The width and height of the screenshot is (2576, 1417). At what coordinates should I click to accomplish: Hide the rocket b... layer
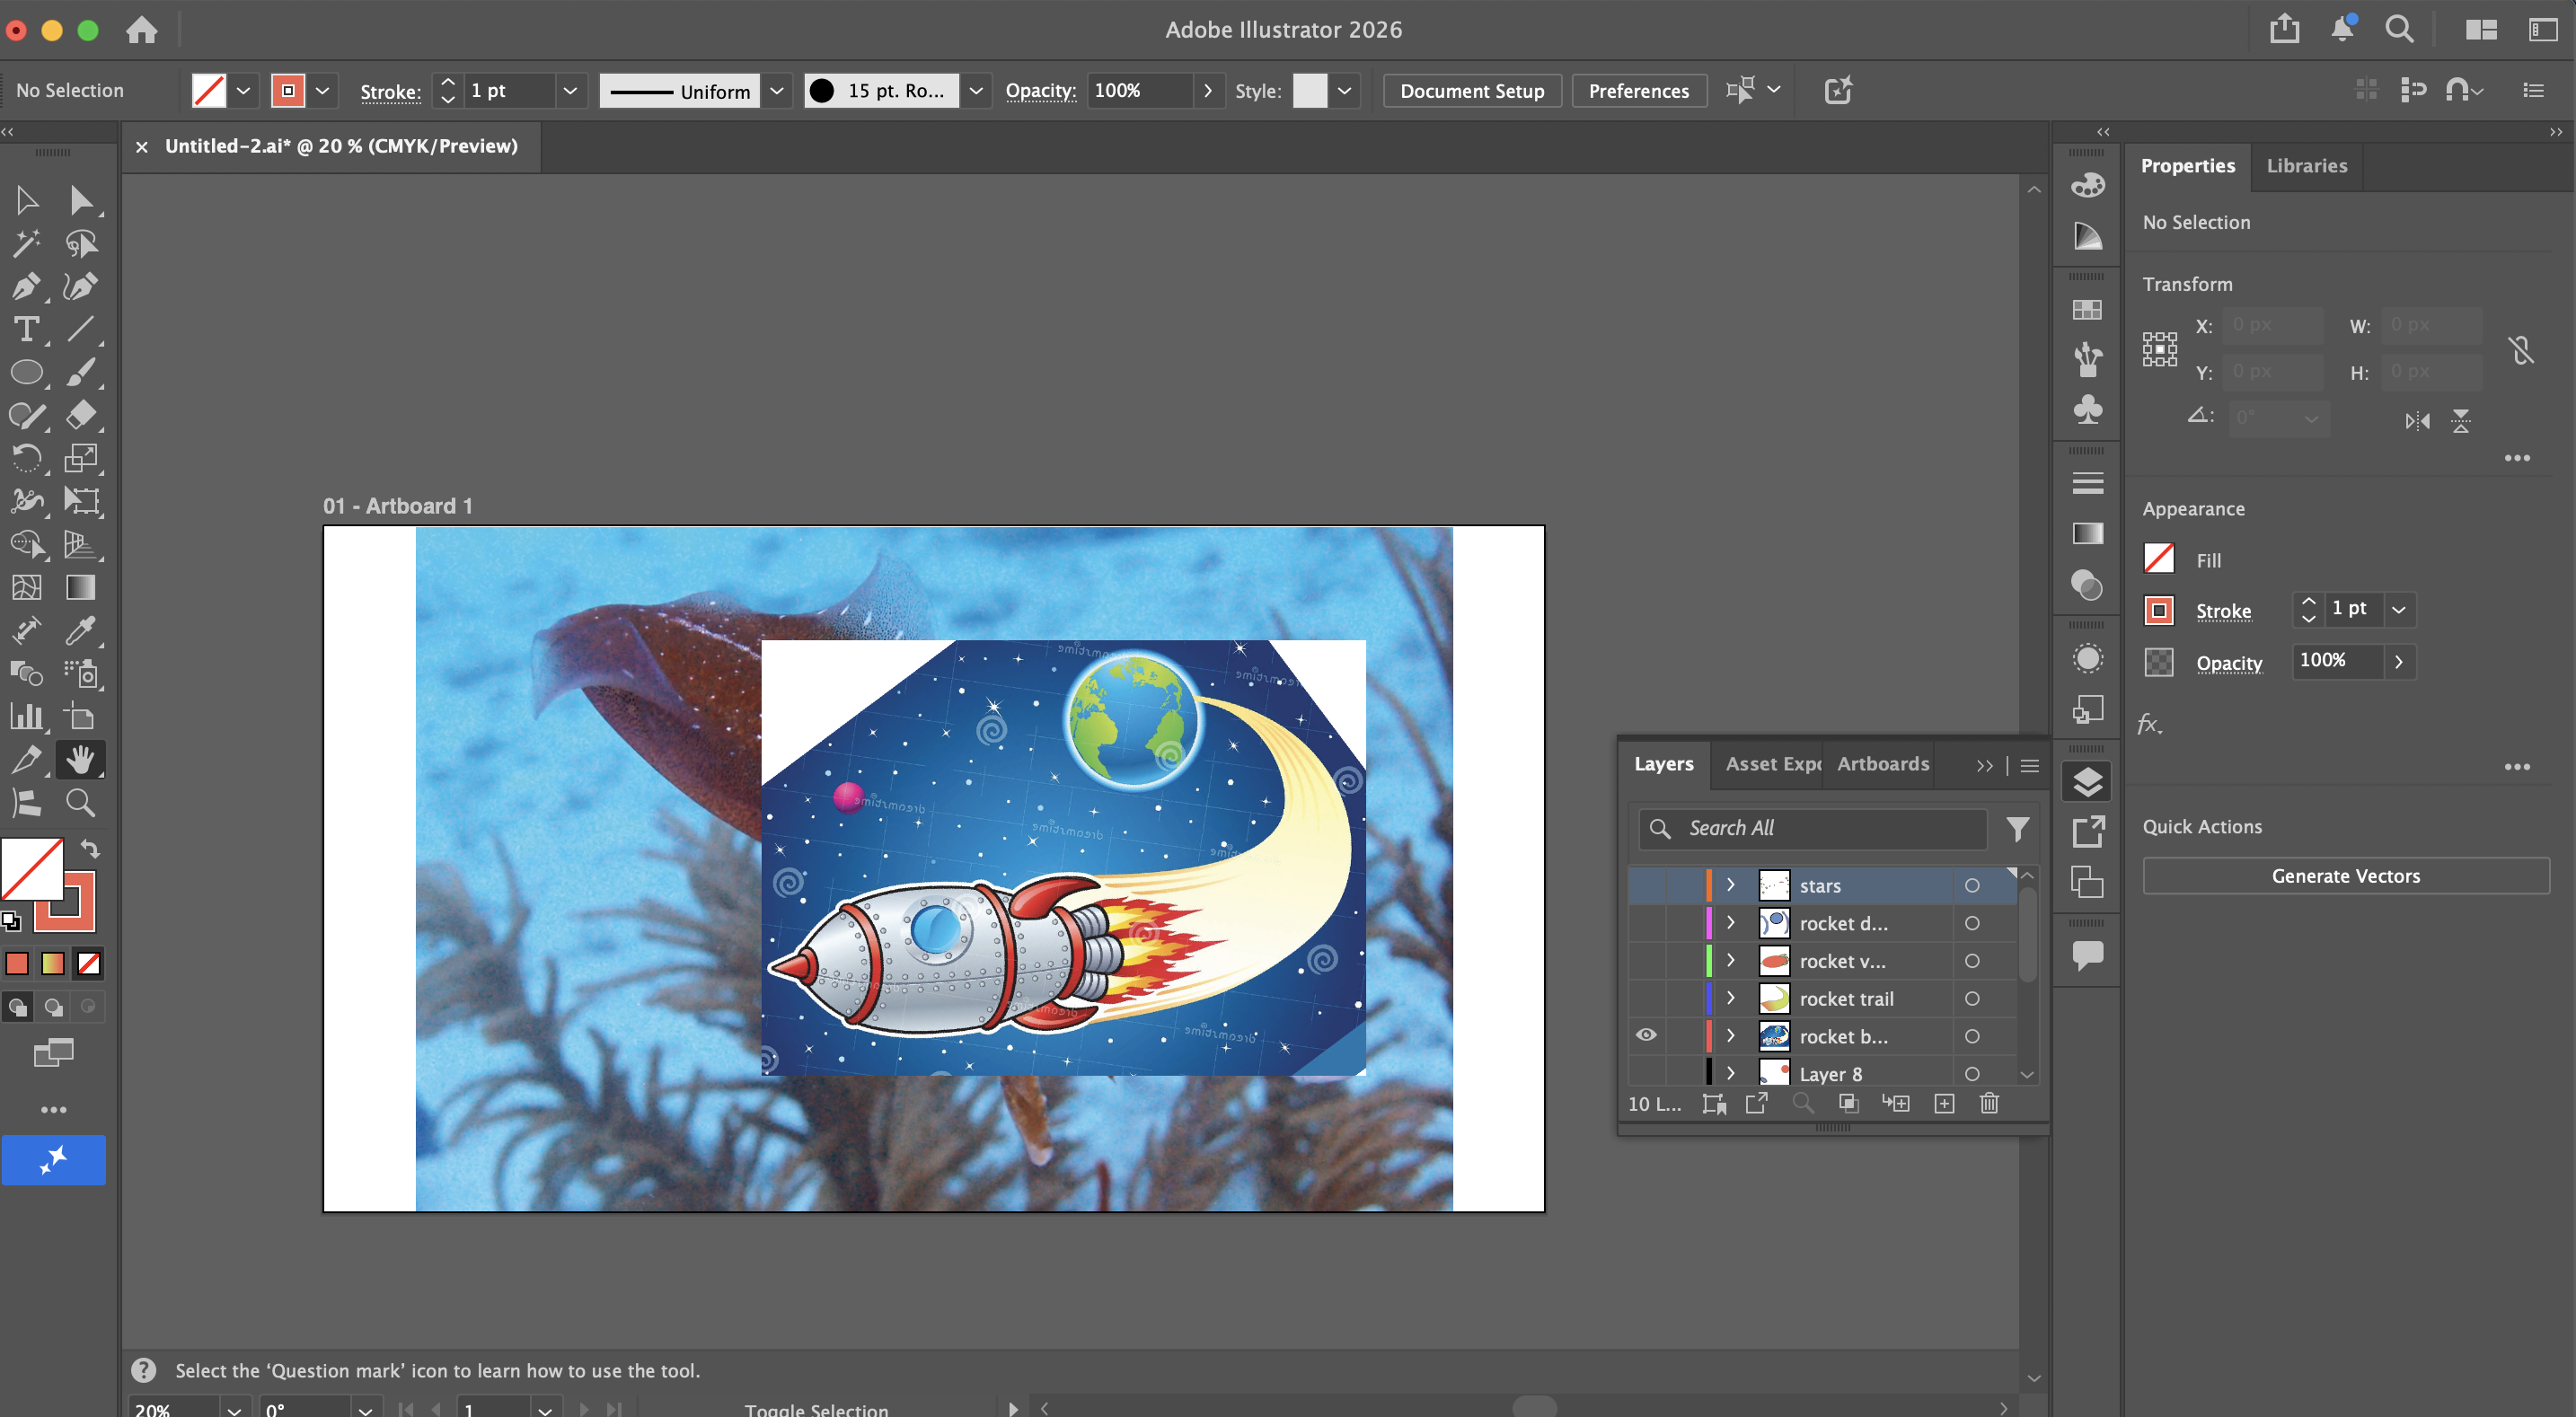tap(1646, 1035)
